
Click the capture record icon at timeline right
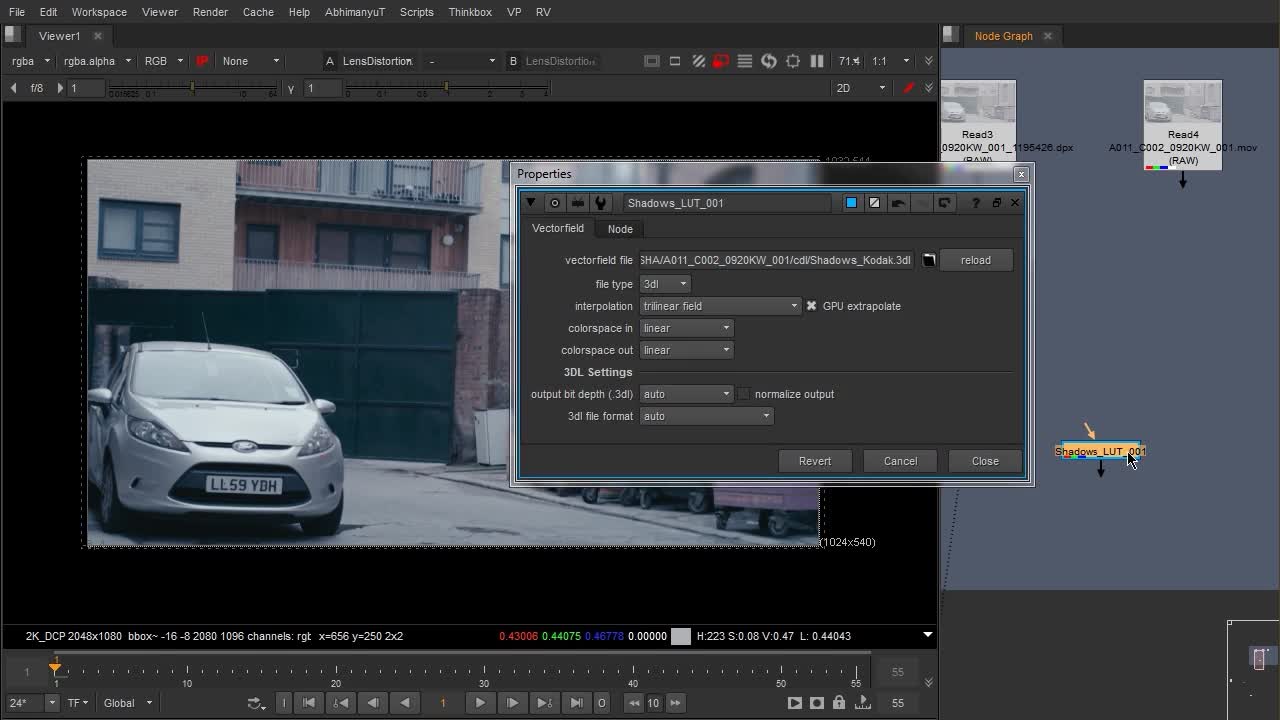pos(817,703)
